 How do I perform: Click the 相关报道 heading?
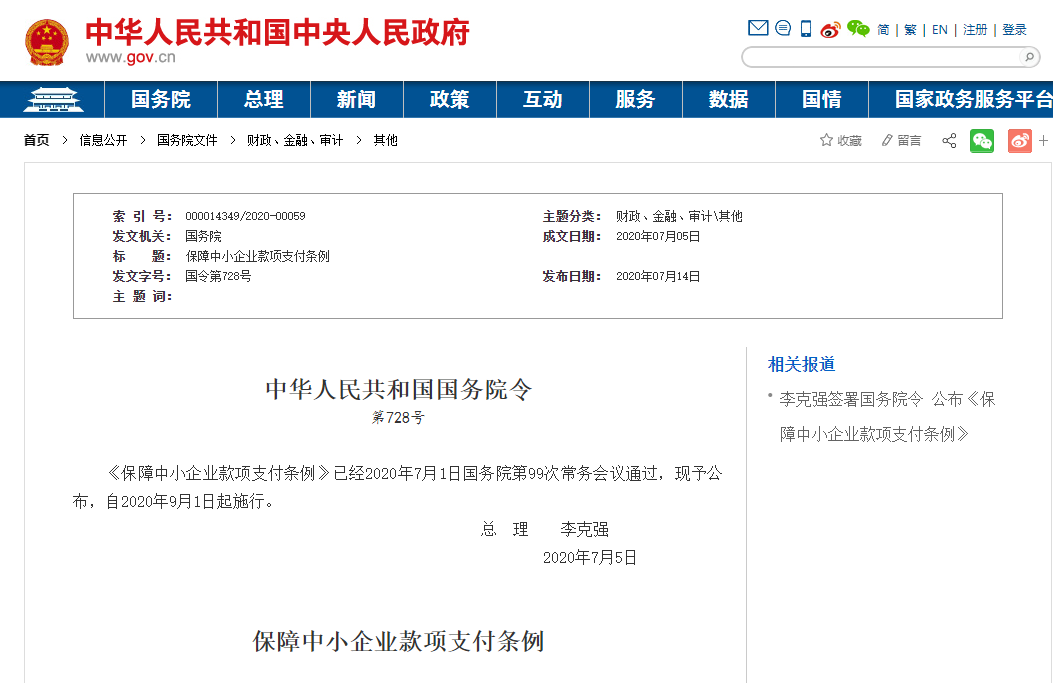coord(801,364)
